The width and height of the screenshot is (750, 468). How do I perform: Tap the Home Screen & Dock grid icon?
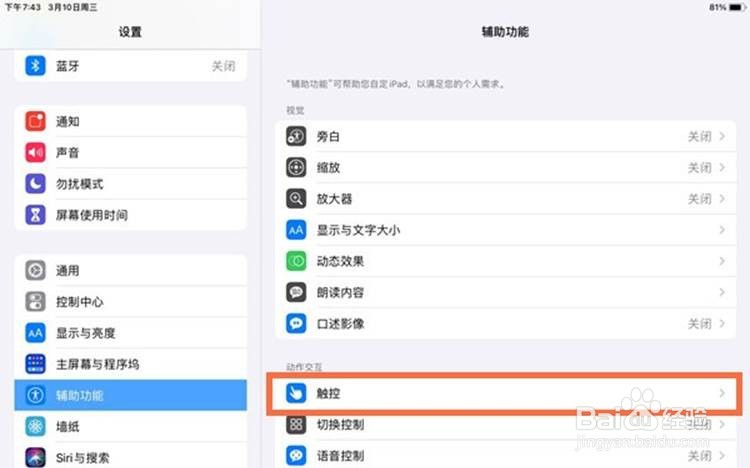pyautogui.click(x=35, y=364)
